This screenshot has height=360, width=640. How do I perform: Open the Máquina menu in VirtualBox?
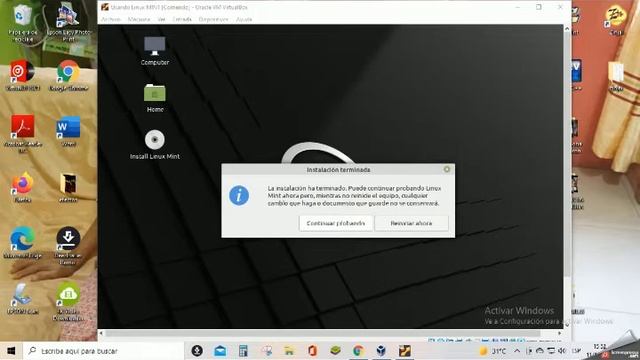point(139,19)
